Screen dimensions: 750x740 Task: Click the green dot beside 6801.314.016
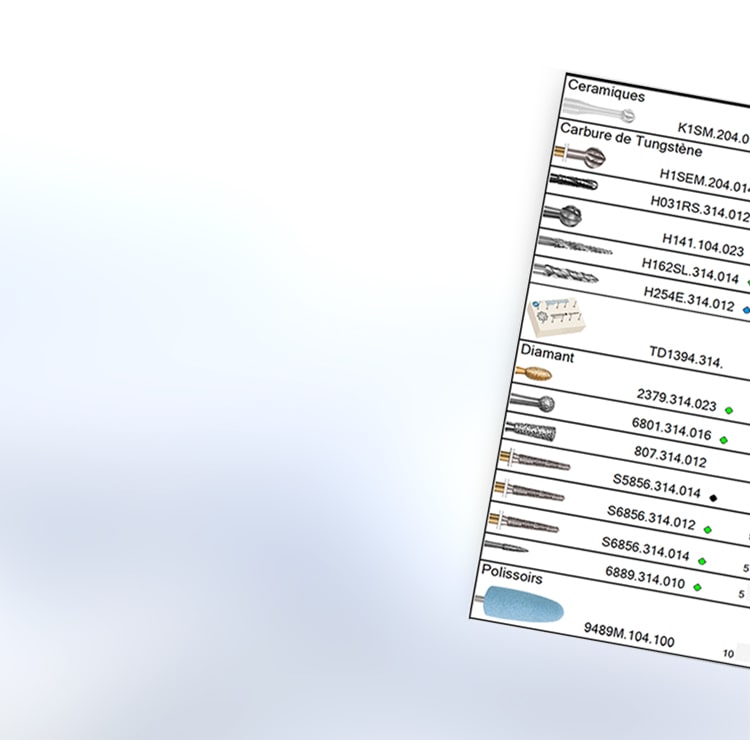[724, 440]
